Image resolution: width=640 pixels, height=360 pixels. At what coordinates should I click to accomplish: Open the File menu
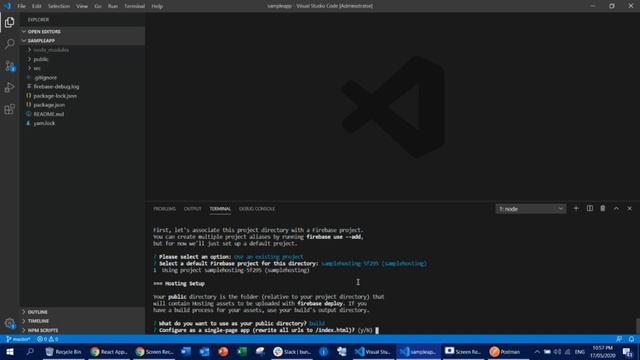(x=21, y=6)
